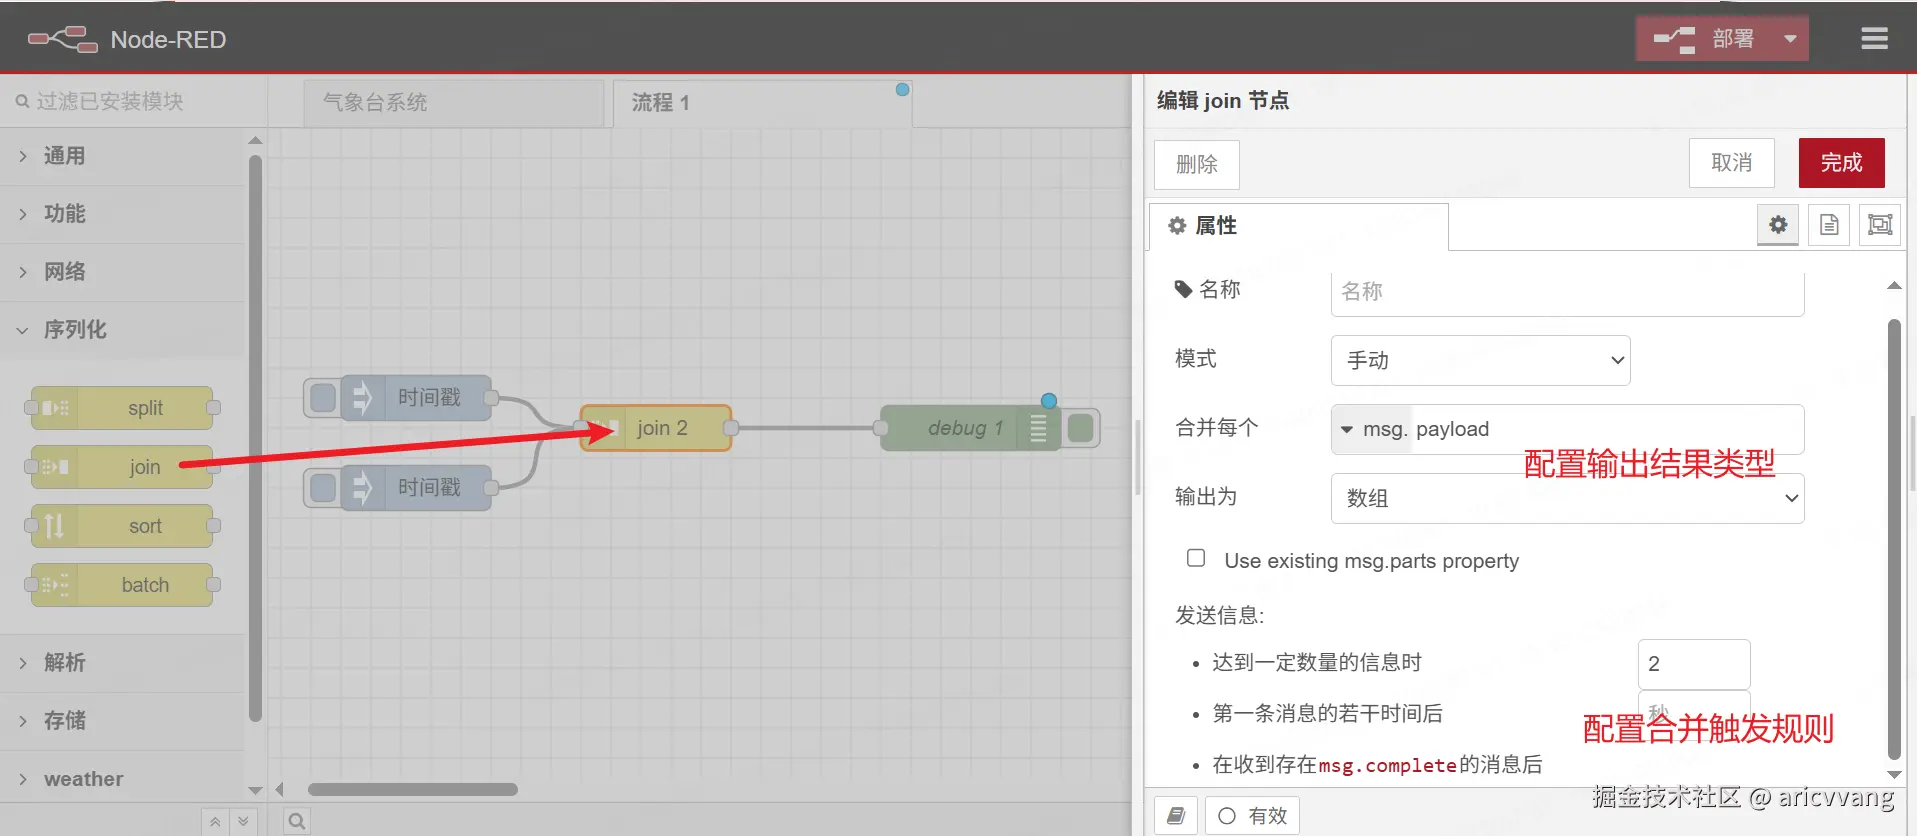Edit the payload property field
The height and width of the screenshot is (836, 1917).
(1606, 429)
